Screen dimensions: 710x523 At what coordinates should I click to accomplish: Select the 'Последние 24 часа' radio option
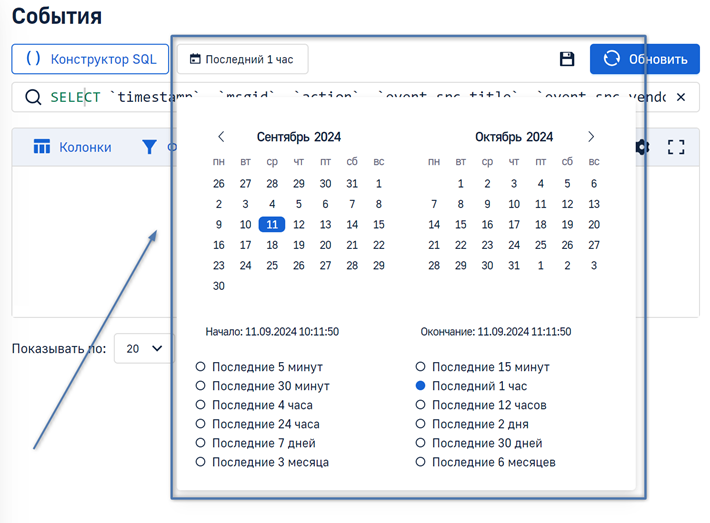coord(201,424)
